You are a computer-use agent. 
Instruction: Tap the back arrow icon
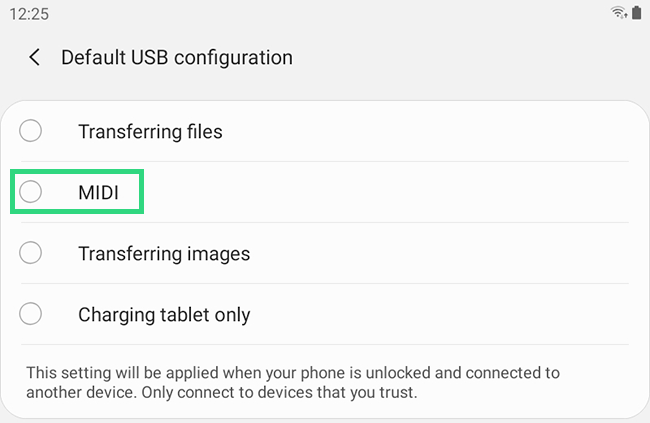(35, 57)
